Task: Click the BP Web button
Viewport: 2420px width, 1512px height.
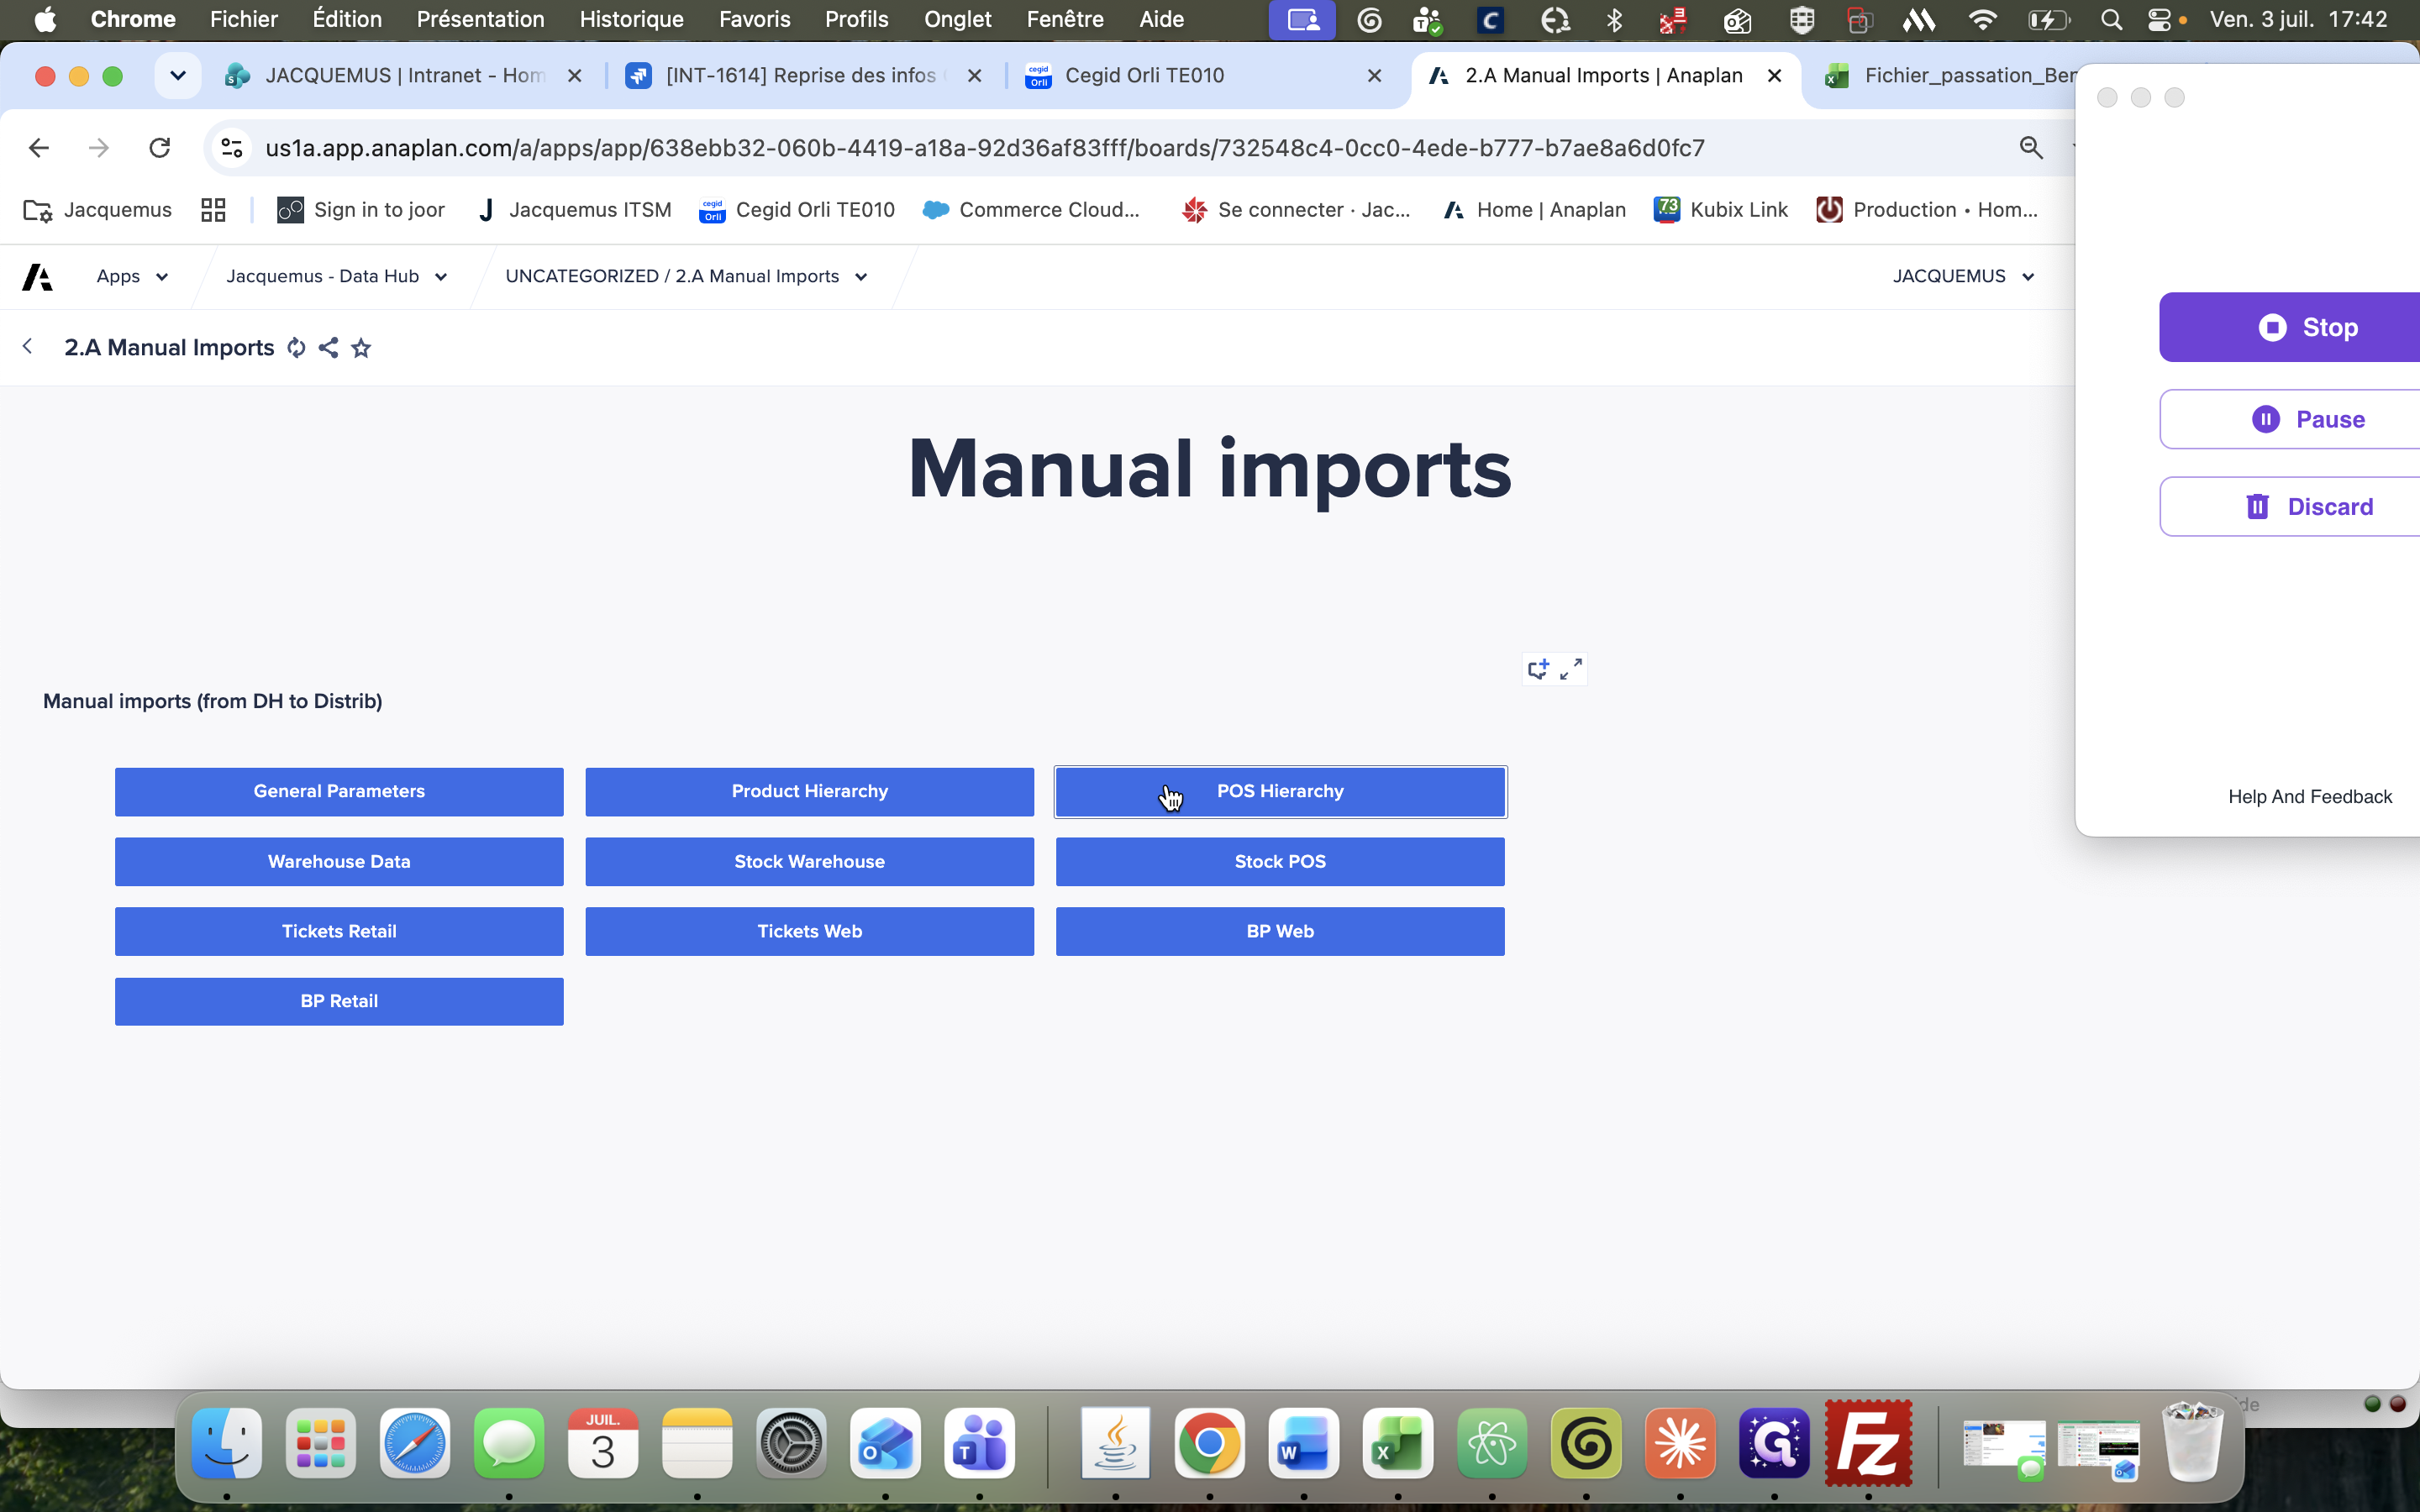Action: click(x=1280, y=931)
